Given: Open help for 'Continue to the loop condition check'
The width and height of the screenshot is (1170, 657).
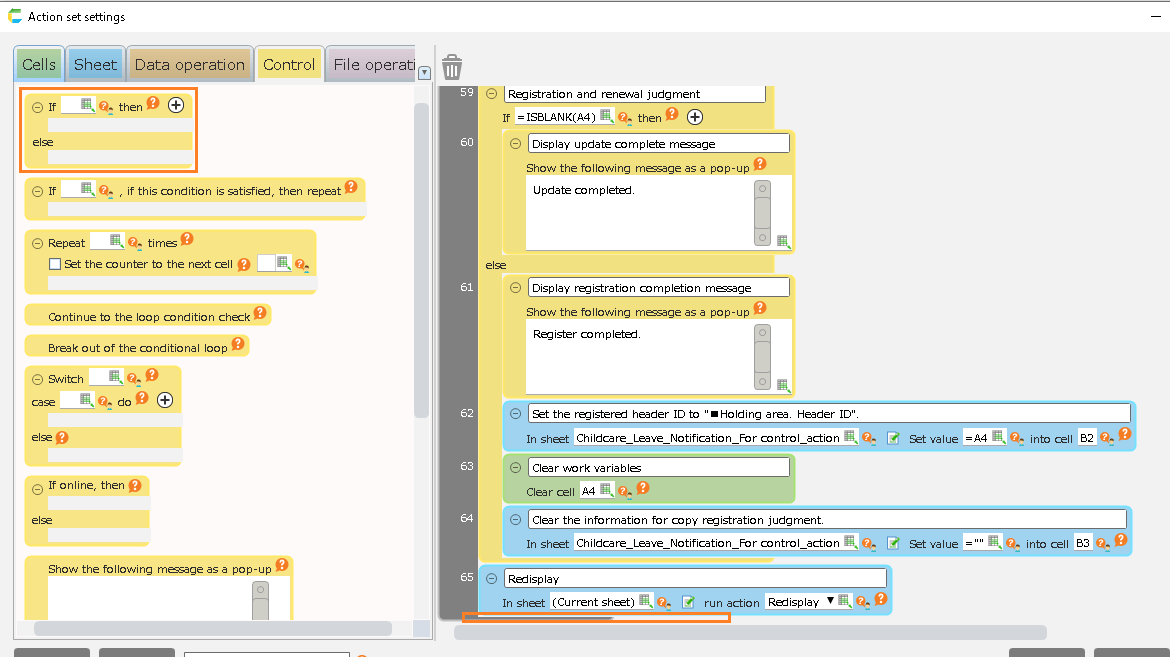Looking at the screenshot, I should (259, 313).
